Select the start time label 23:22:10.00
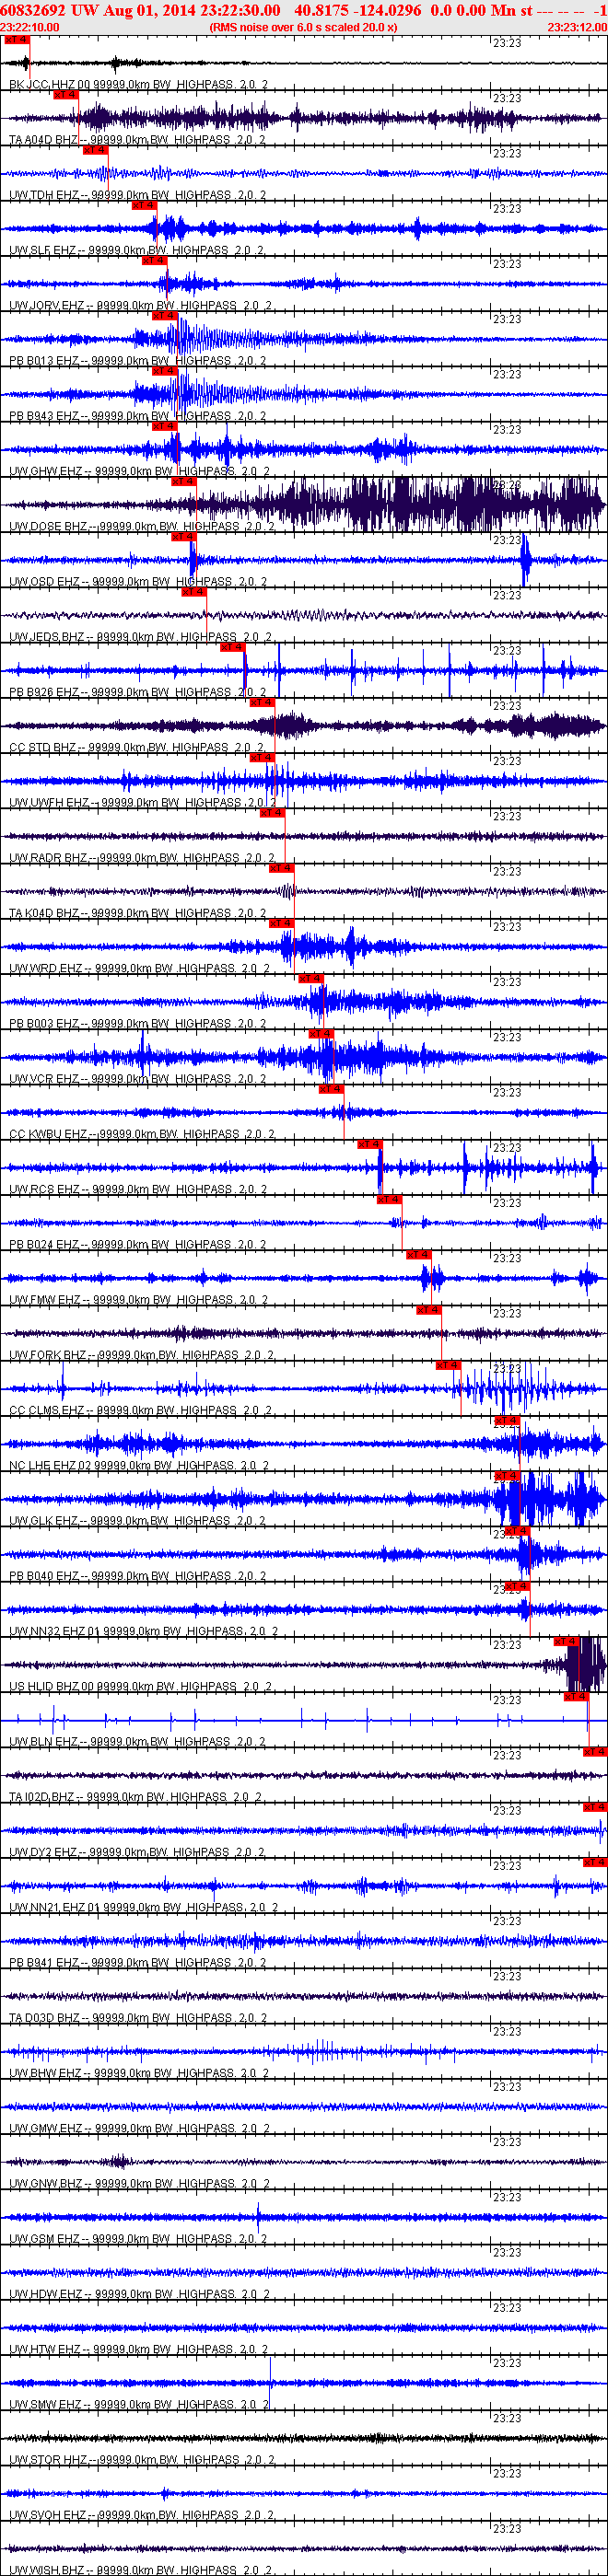608x2576 pixels. 30,27
